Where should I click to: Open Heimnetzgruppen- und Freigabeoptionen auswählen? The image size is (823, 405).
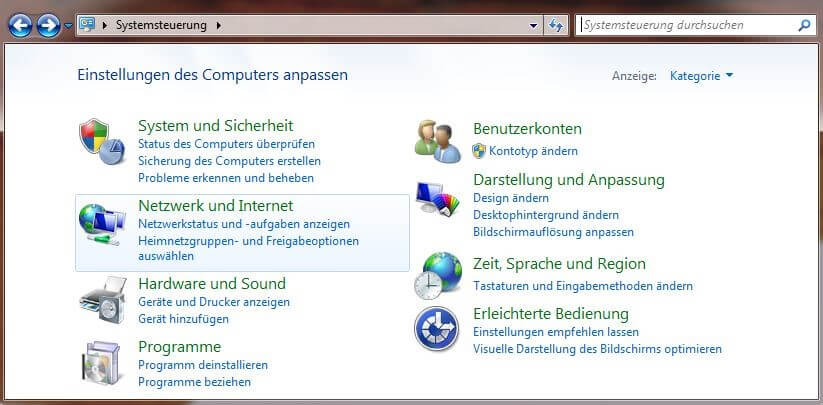coord(248,249)
